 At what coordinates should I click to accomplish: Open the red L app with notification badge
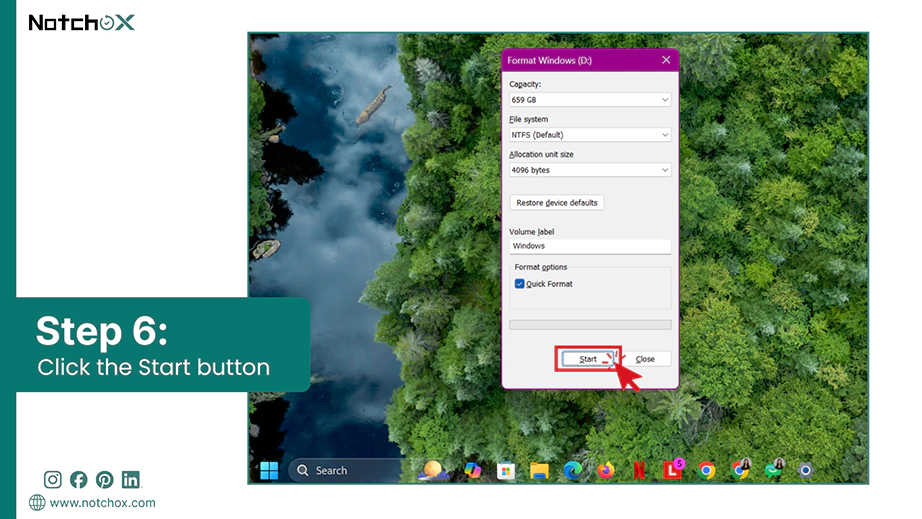673,470
